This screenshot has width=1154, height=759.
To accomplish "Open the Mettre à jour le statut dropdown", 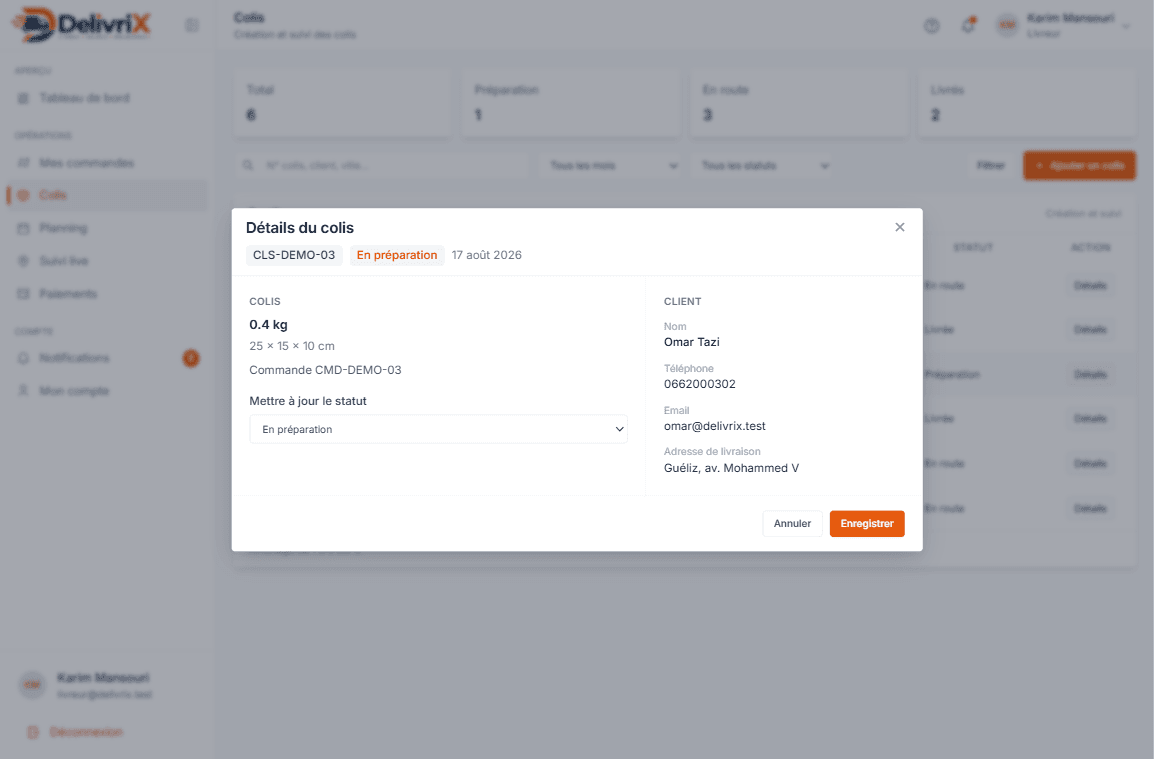I will click(439, 429).
